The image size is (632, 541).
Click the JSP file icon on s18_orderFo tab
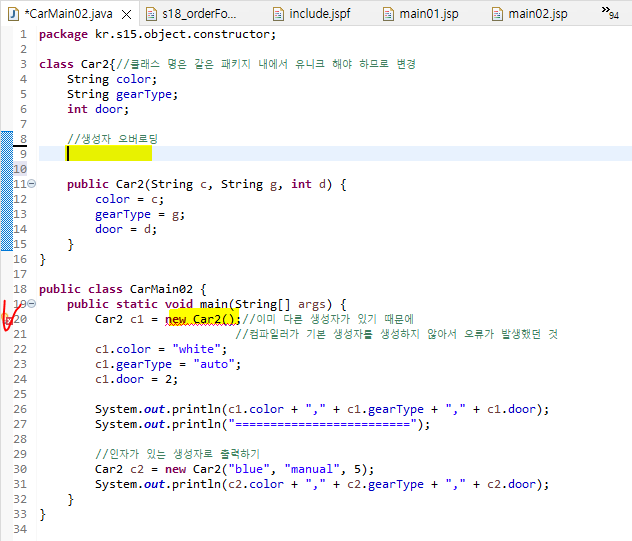coord(151,15)
